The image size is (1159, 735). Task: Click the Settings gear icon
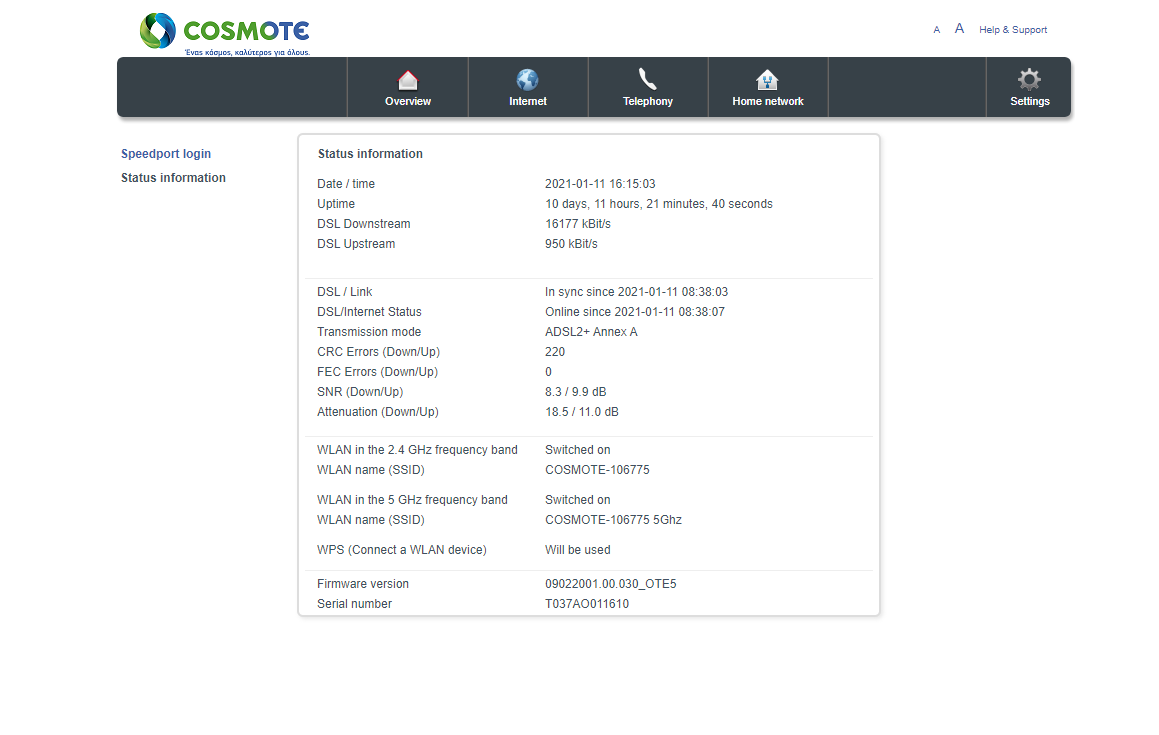1030,79
